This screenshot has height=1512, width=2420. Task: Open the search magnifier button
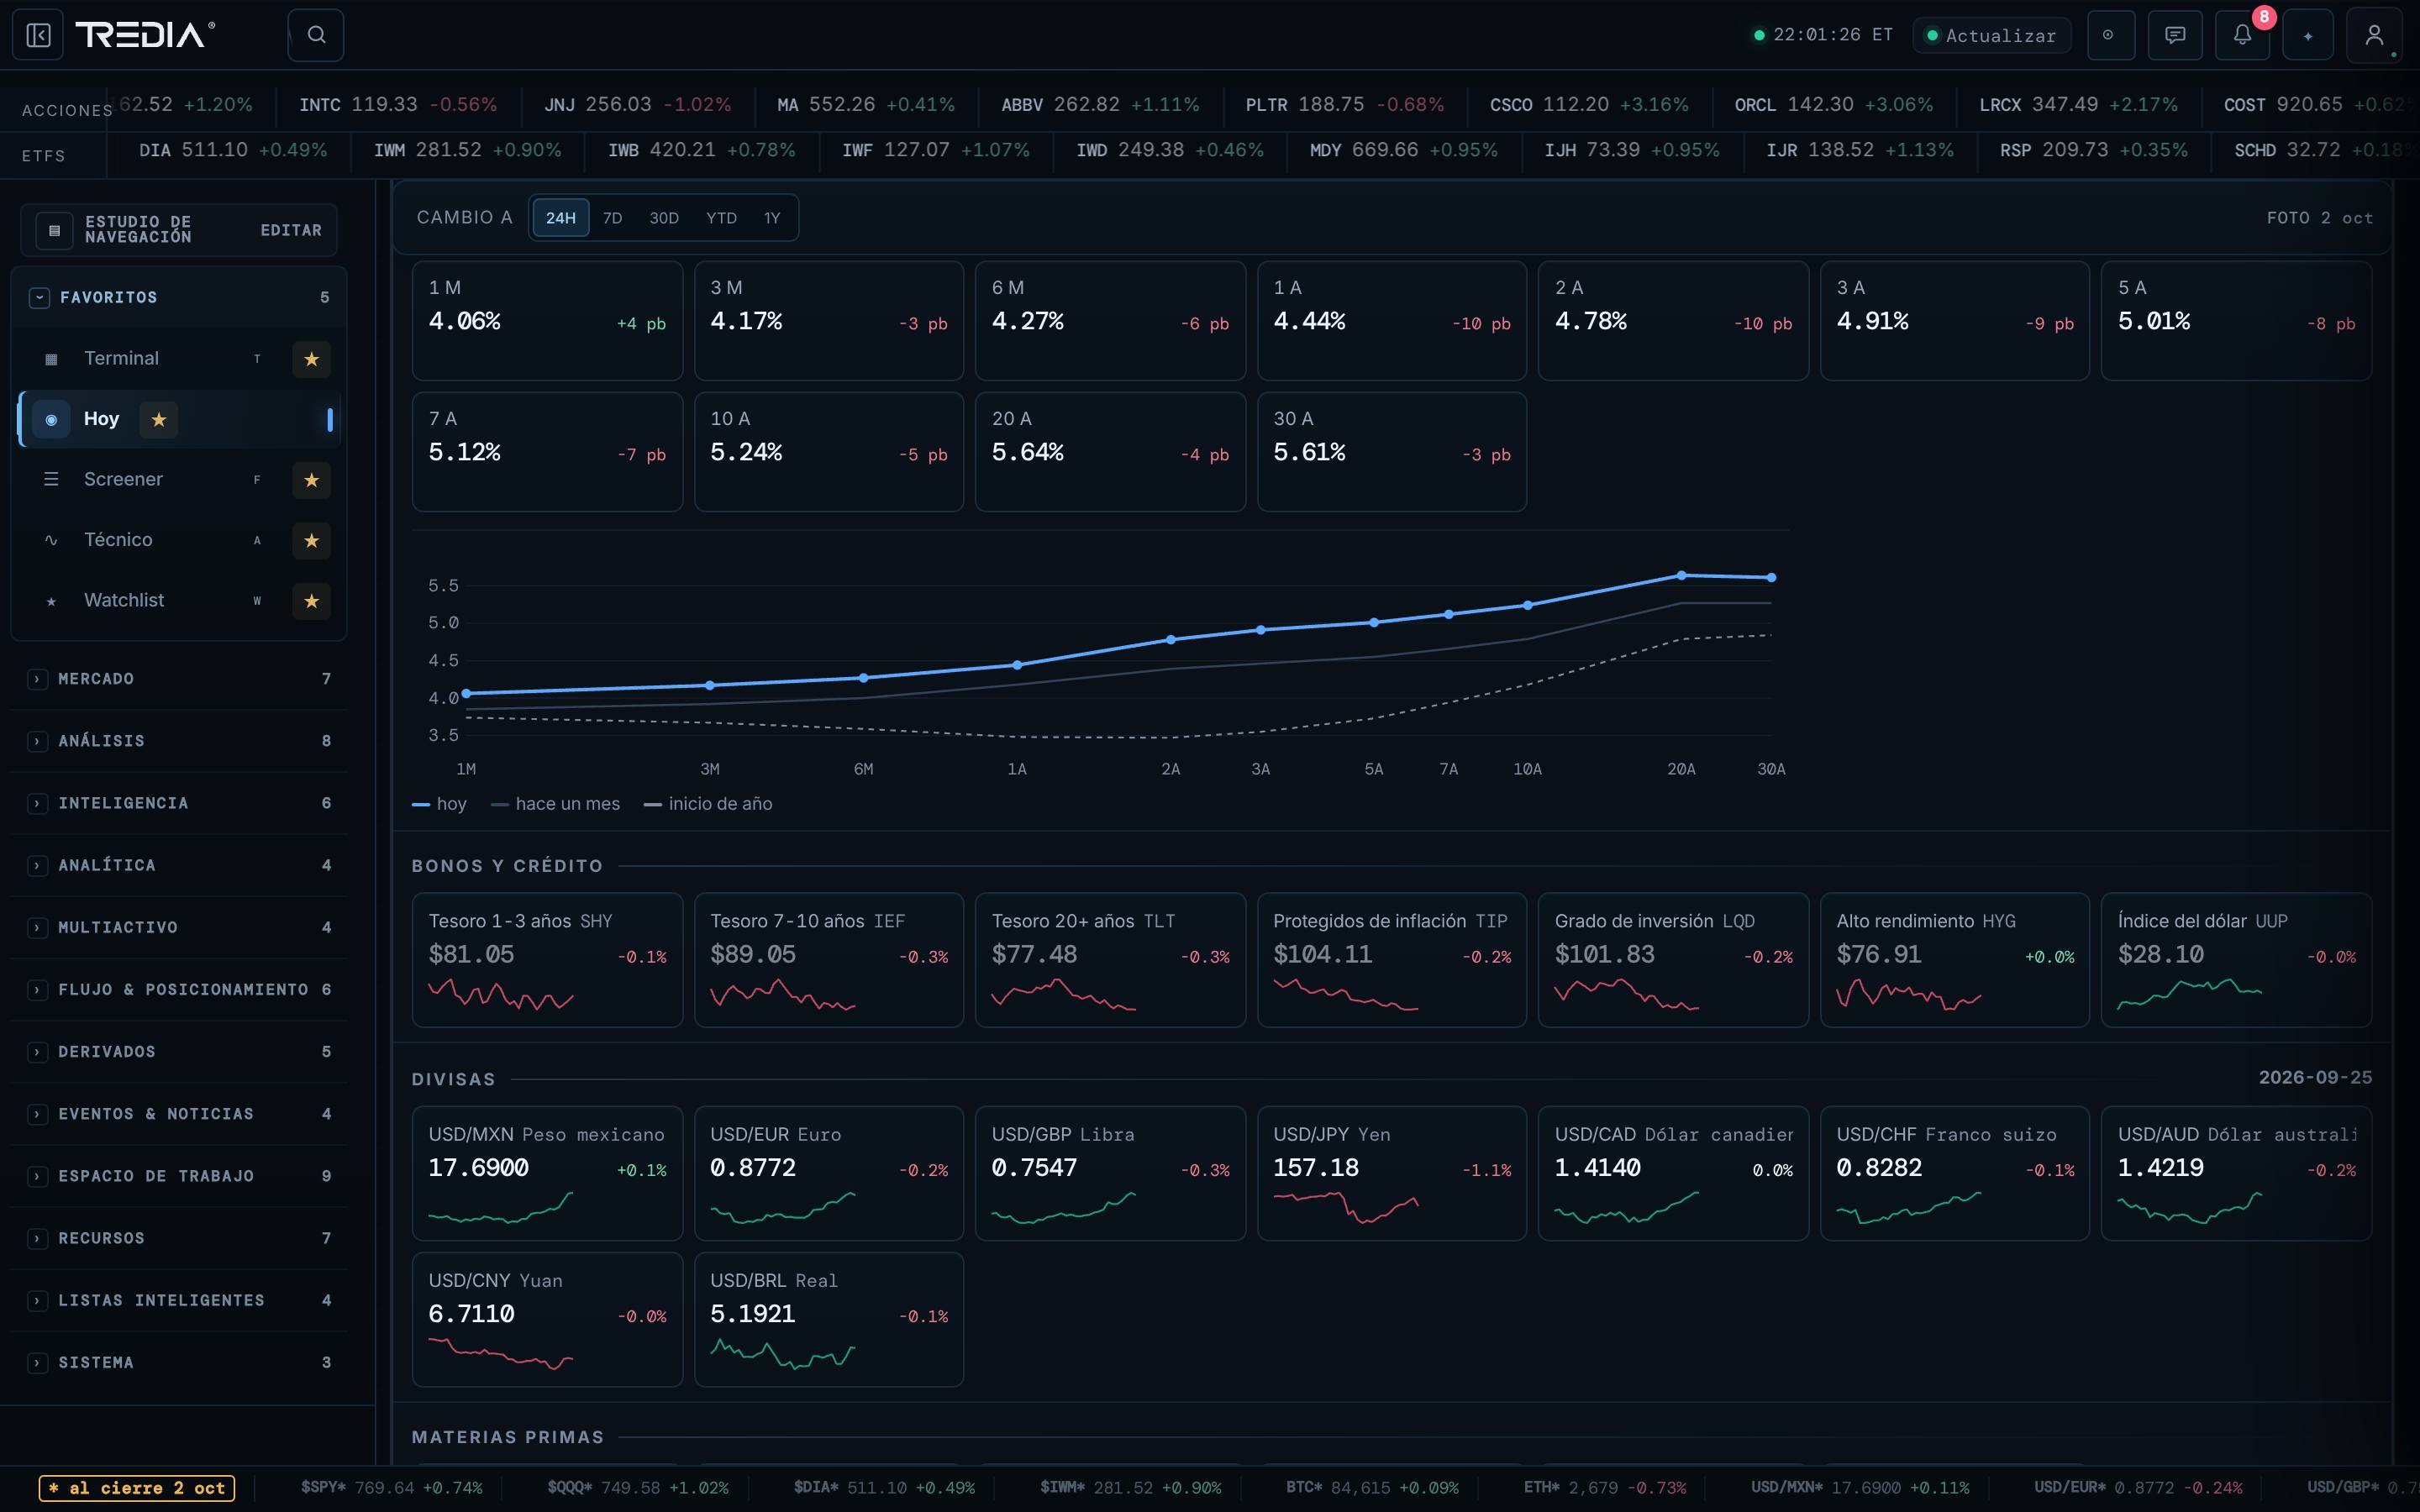click(x=316, y=35)
